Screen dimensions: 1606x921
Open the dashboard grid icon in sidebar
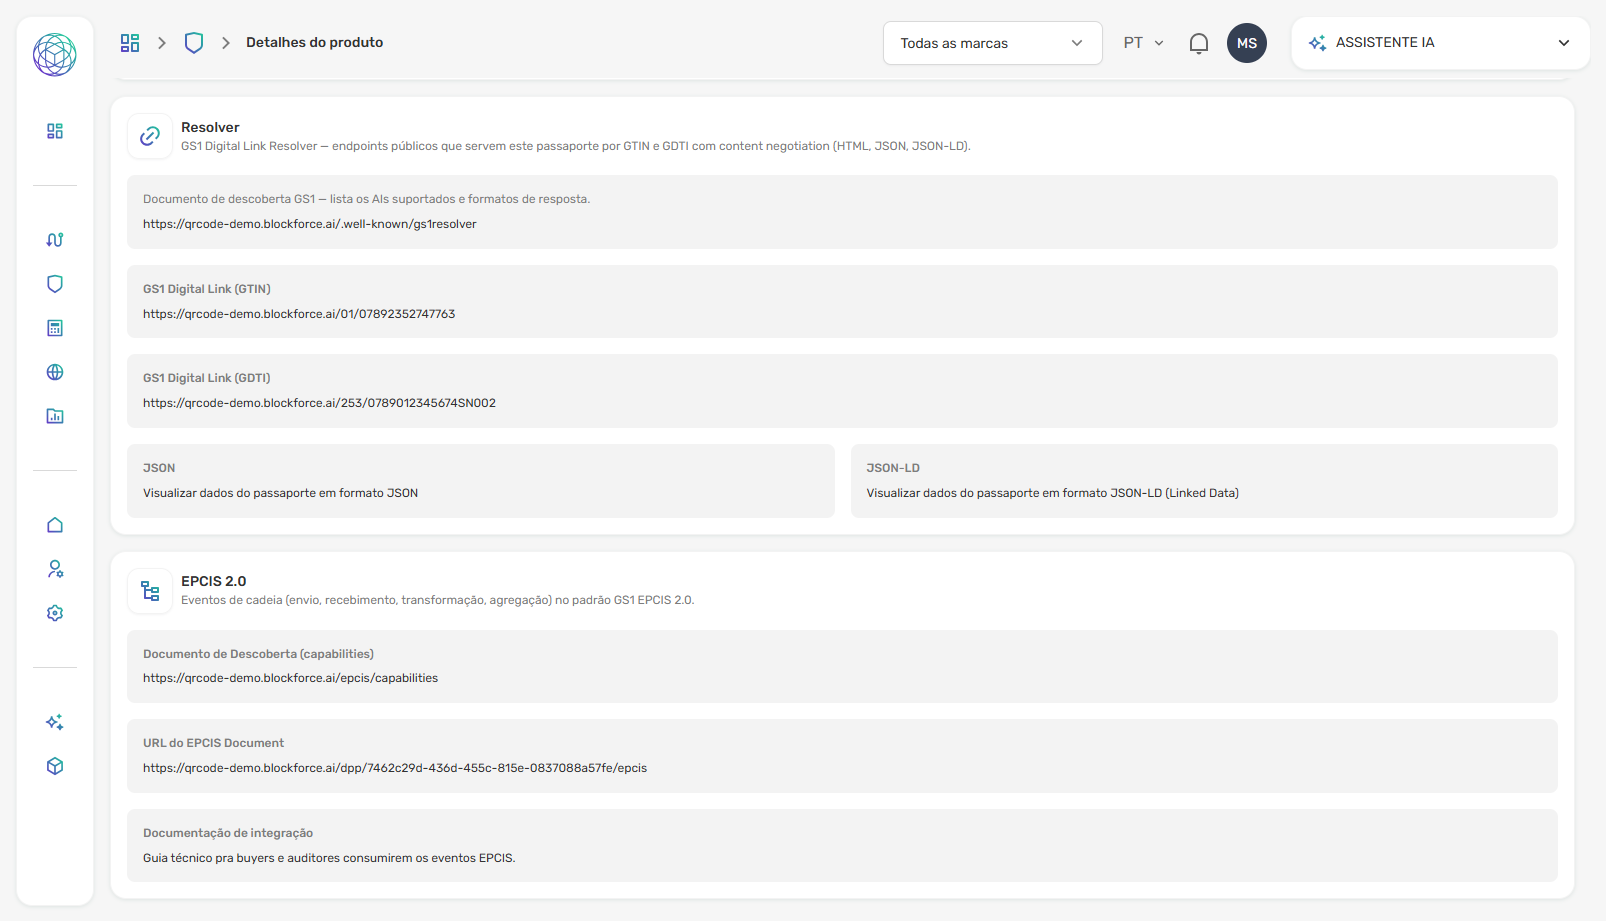pyautogui.click(x=55, y=131)
